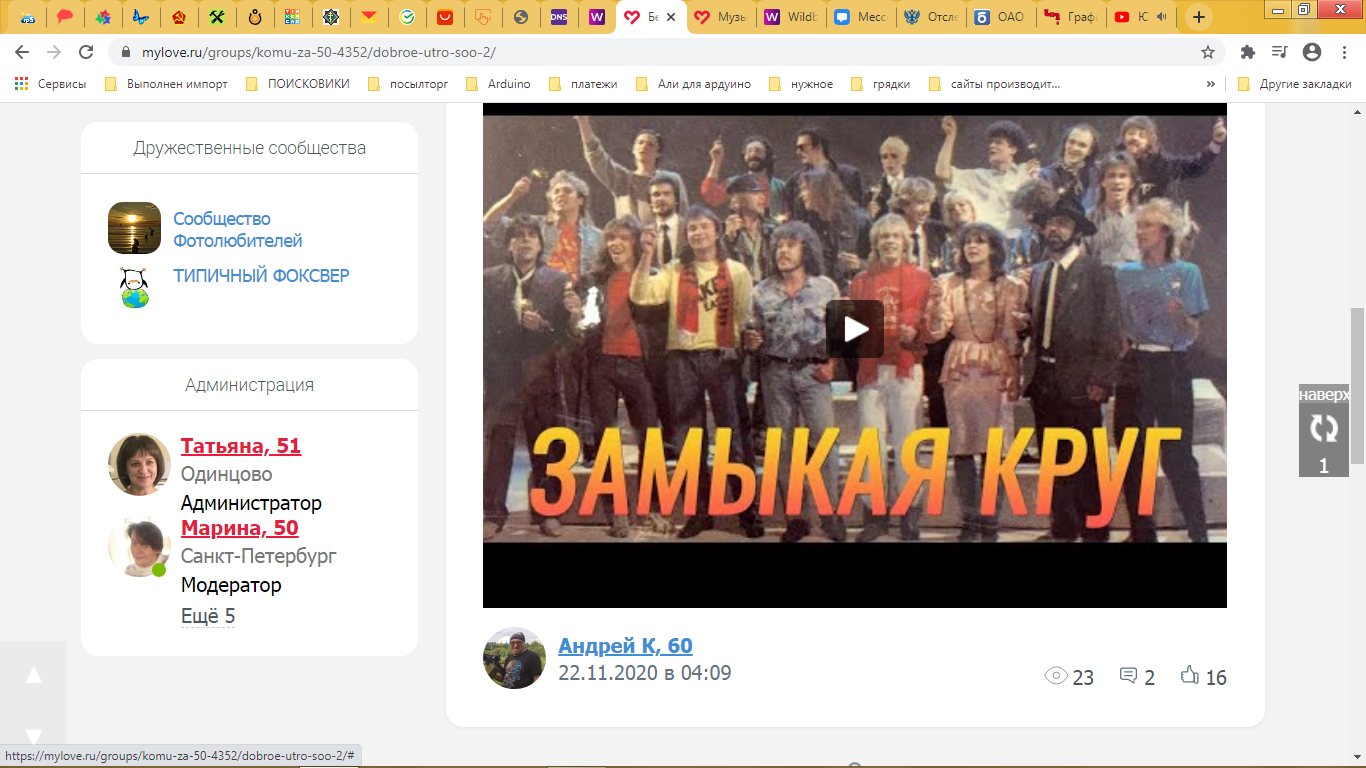The image size is (1366, 768).
Task: Switch to the Wildb tab
Action: pos(789,17)
